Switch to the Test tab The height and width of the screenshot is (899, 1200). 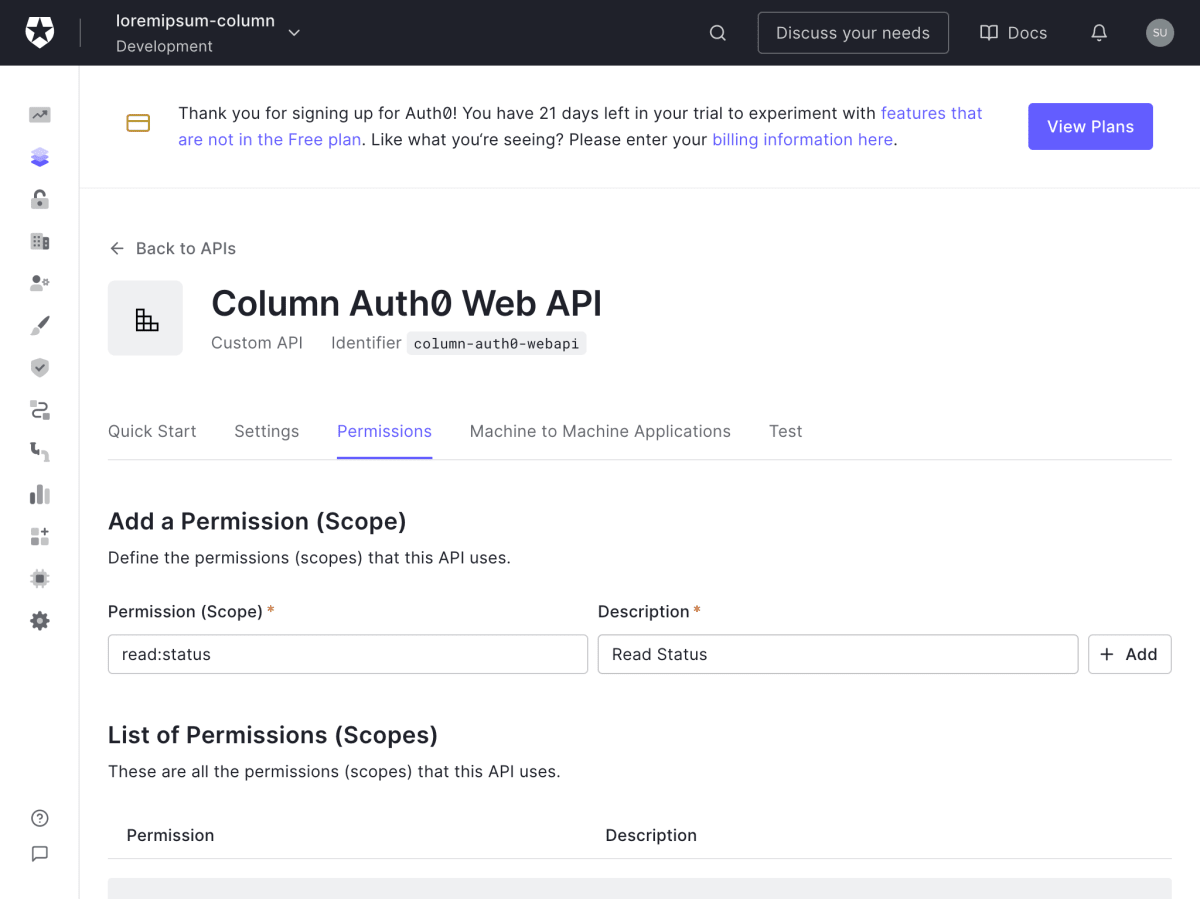point(786,431)
